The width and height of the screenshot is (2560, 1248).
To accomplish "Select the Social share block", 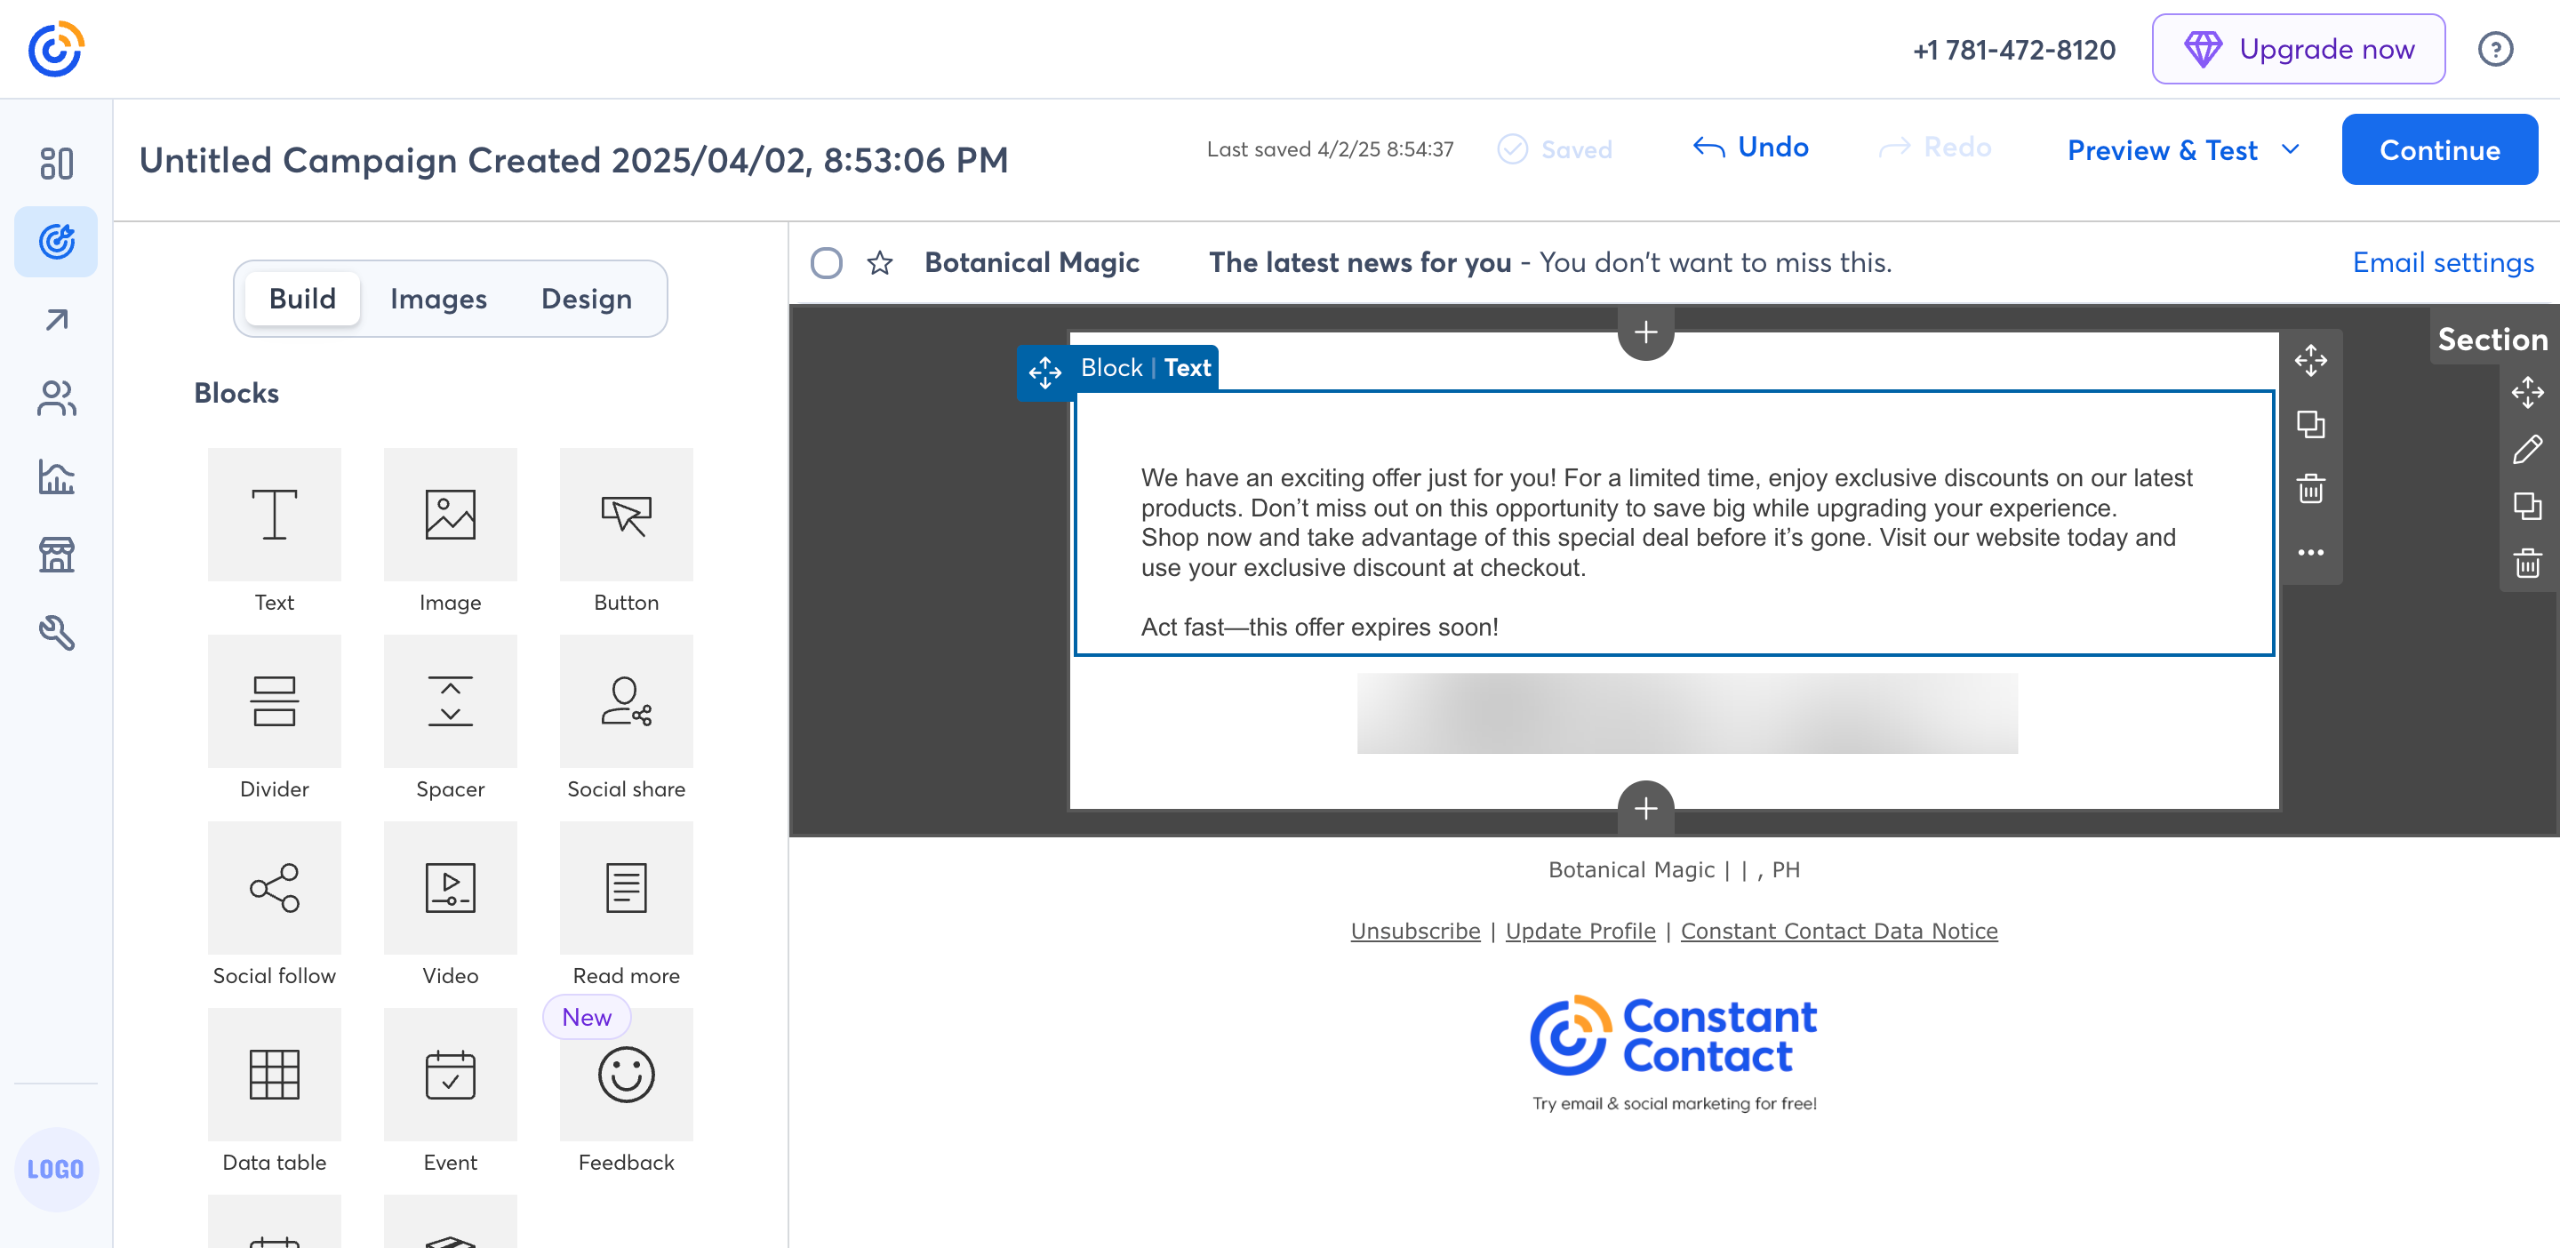I will click(x=626, y=701).
